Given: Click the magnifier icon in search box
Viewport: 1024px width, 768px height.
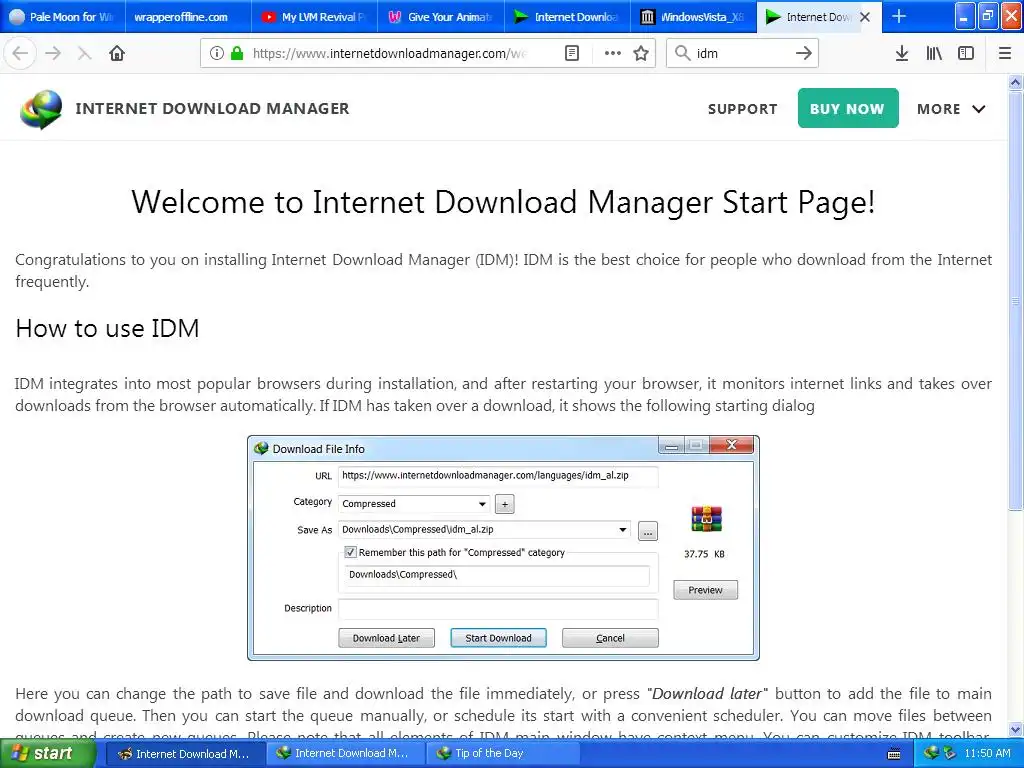Looking at the screenshot, I should pyautogui.click(x=682, y=53).
